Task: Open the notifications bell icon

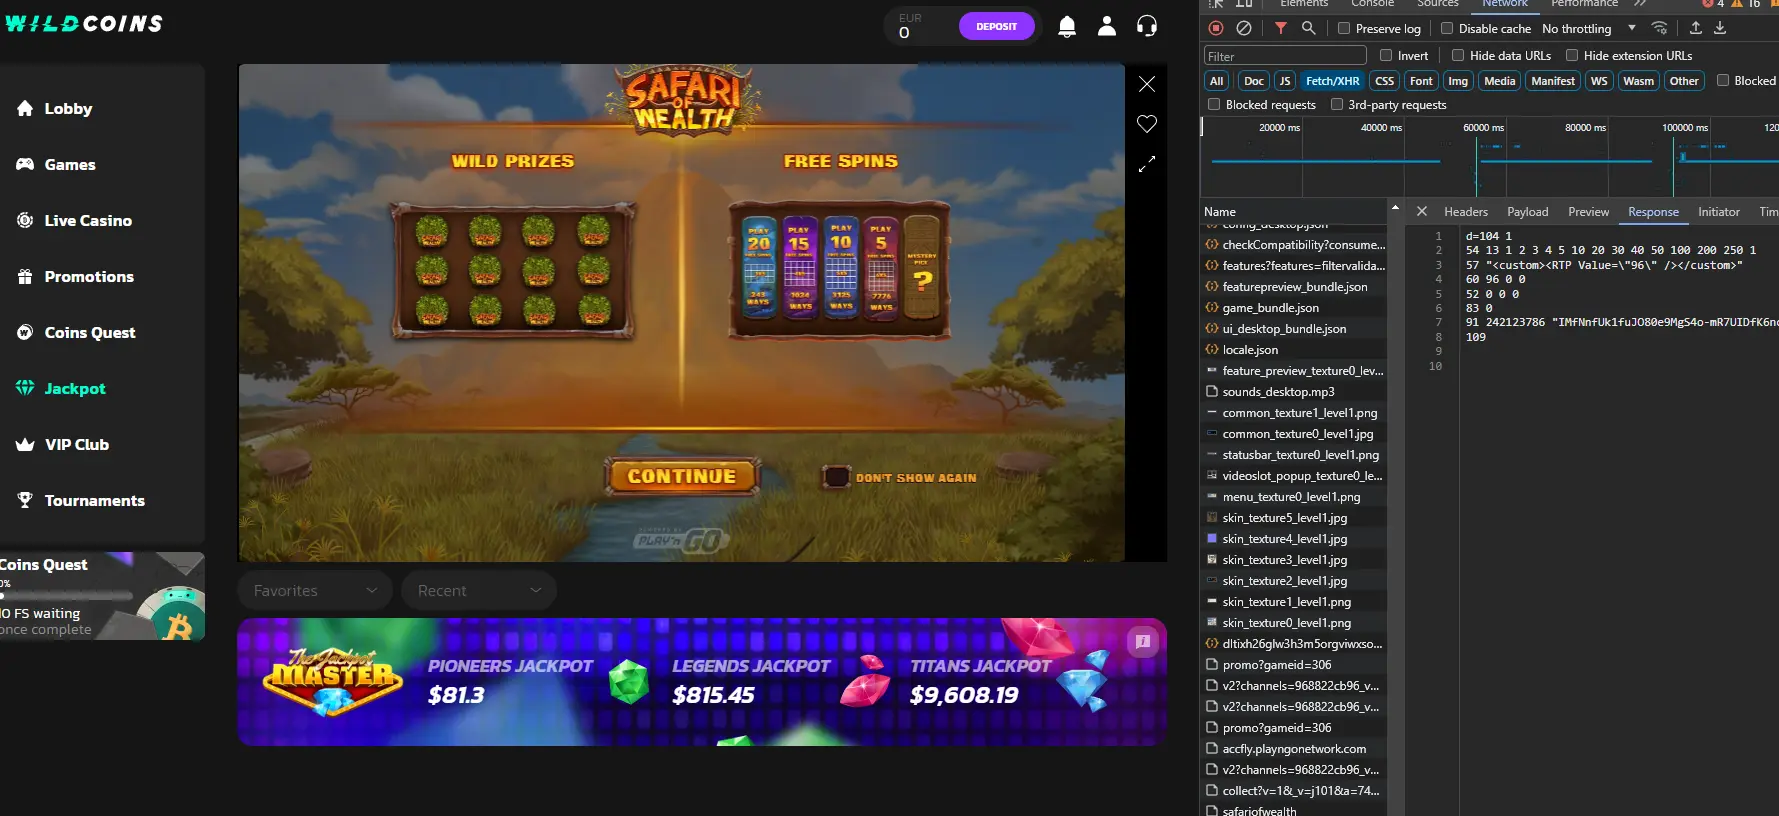Action: (1067, 27)
